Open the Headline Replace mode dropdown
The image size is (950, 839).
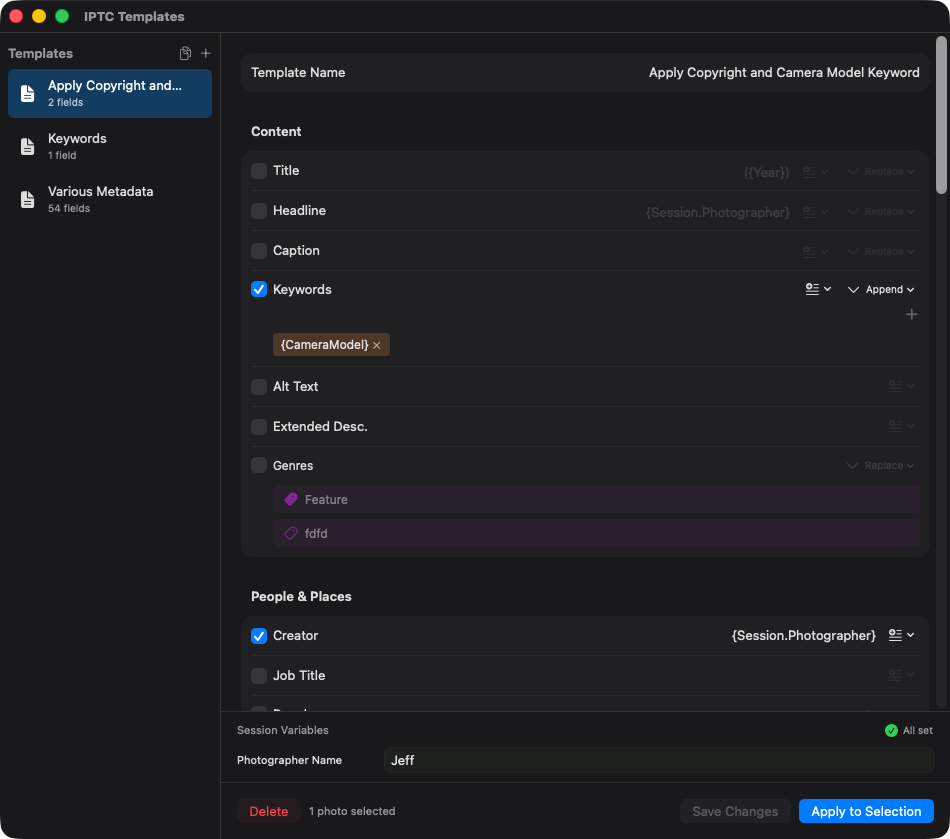881,211
